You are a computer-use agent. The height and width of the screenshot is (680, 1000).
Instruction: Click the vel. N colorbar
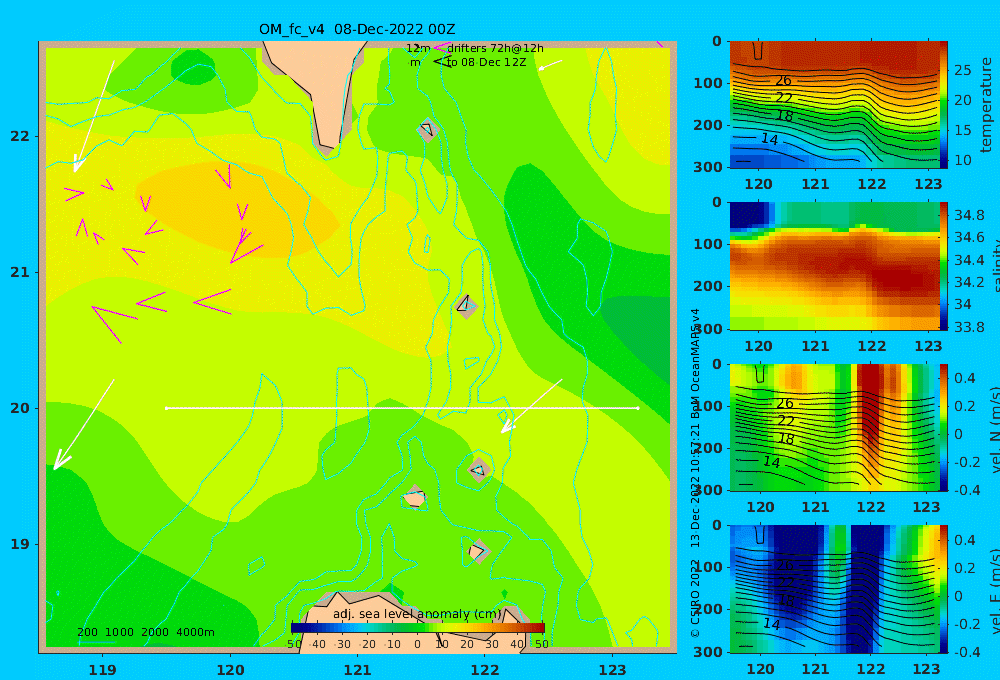click(x=944, y=427)
